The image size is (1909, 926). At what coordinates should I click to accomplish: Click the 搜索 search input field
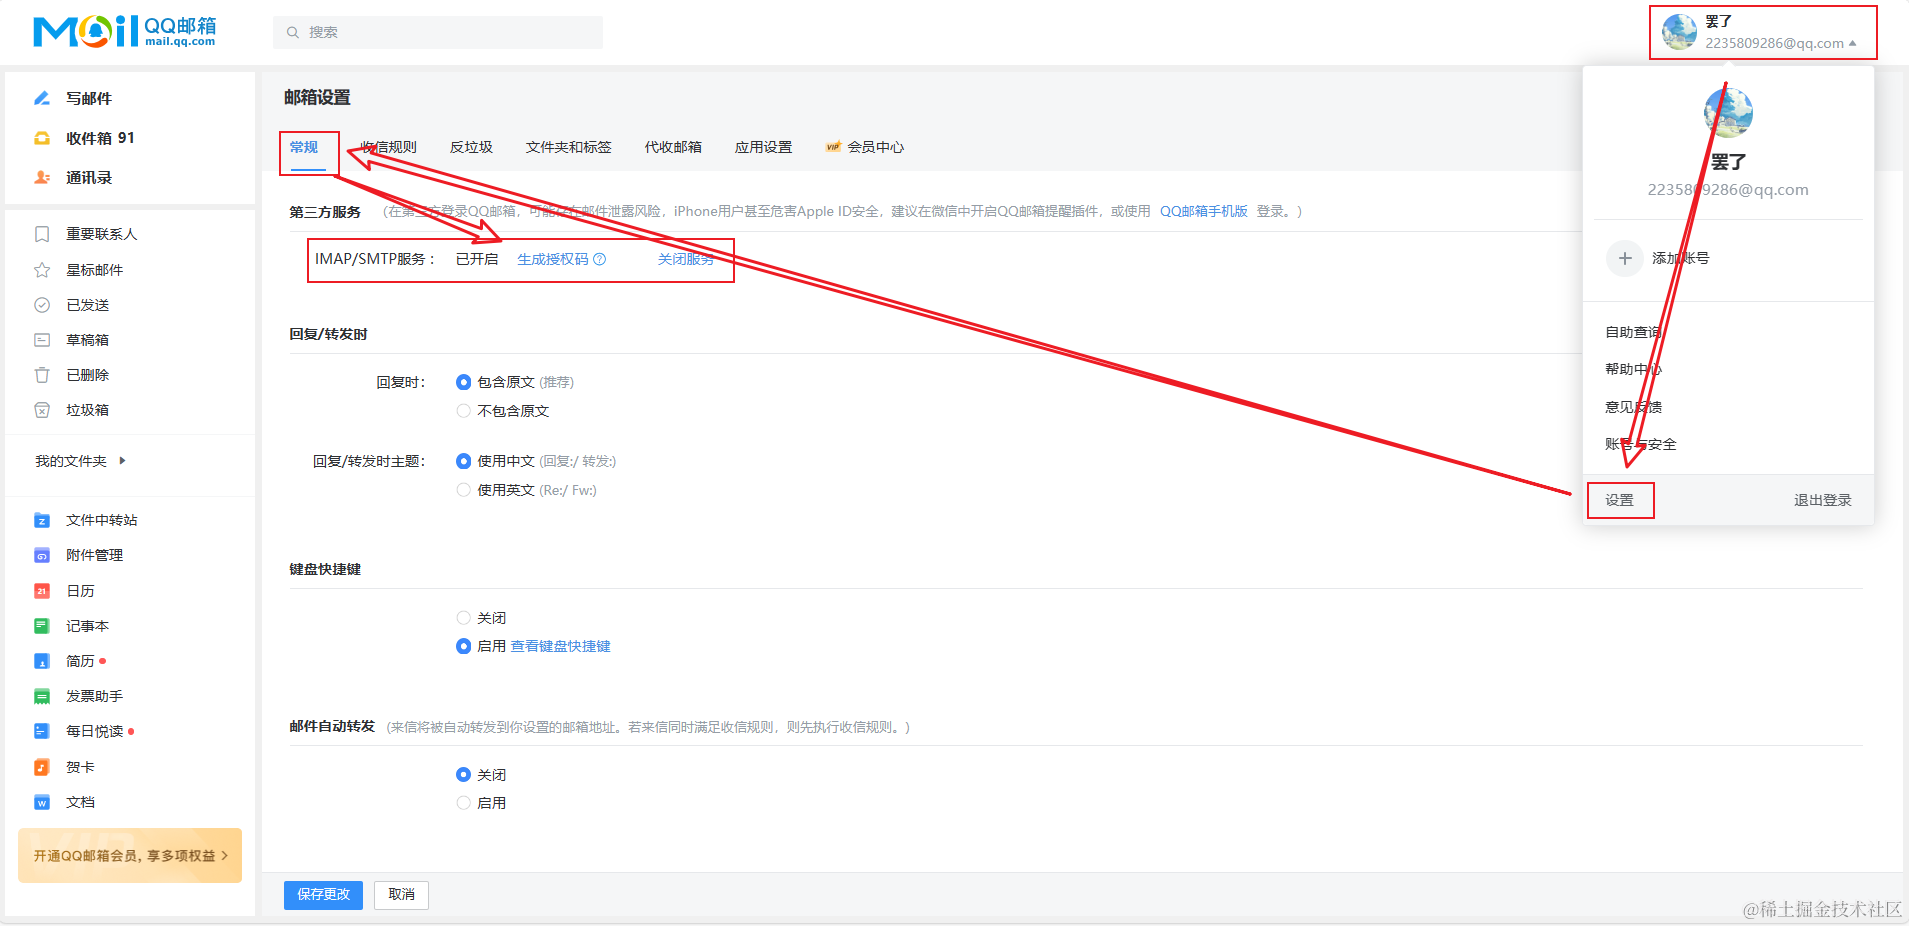pos(437,32)
